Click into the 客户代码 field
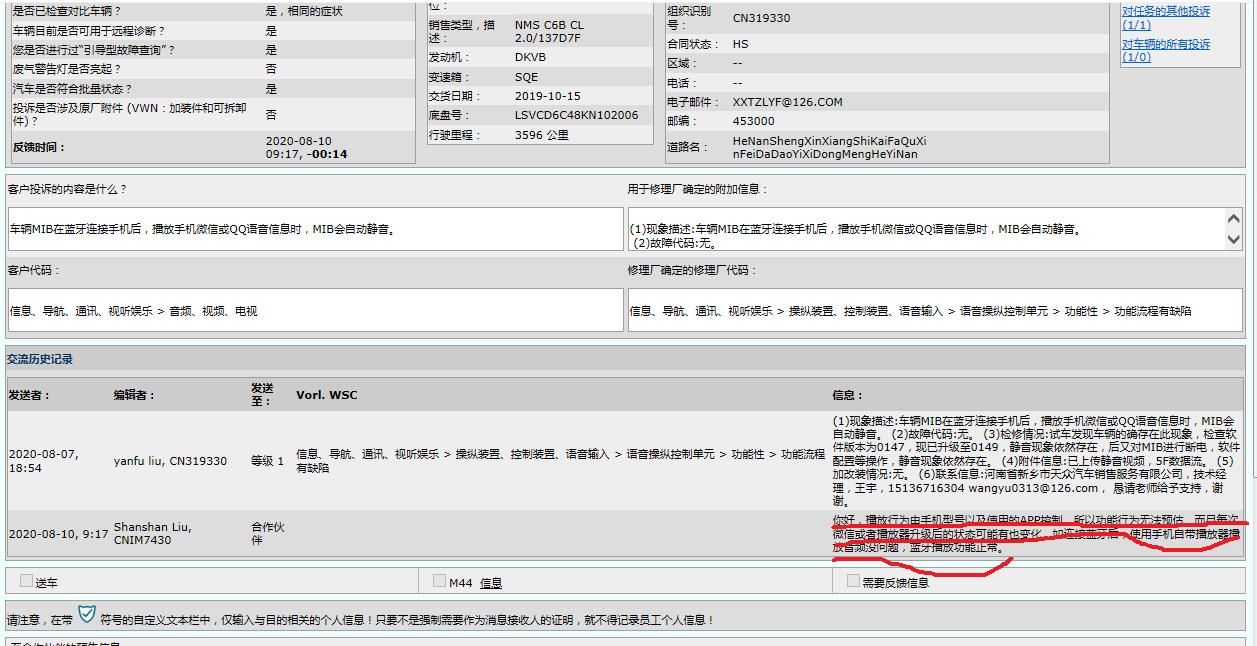Viewport: 1257px width, 646px height. point(315,311)
